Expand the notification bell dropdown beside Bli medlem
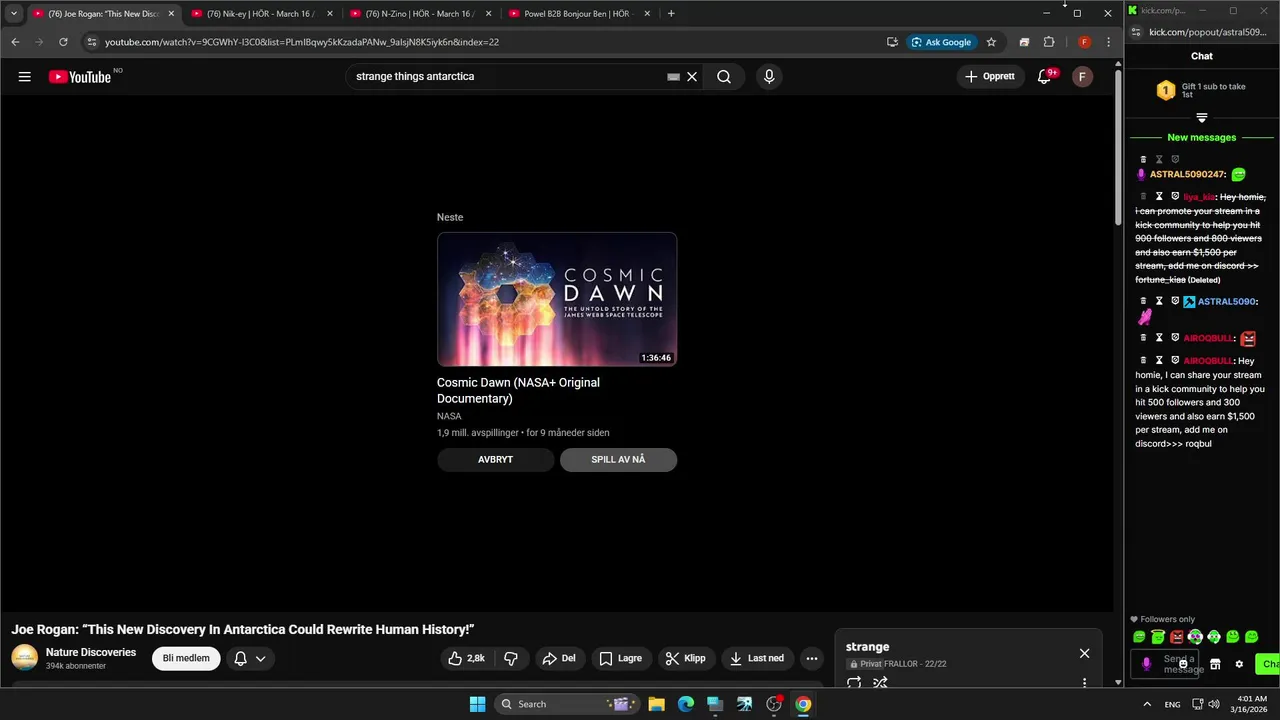This screenshot has height=720, width=1280. click(250, 658)
